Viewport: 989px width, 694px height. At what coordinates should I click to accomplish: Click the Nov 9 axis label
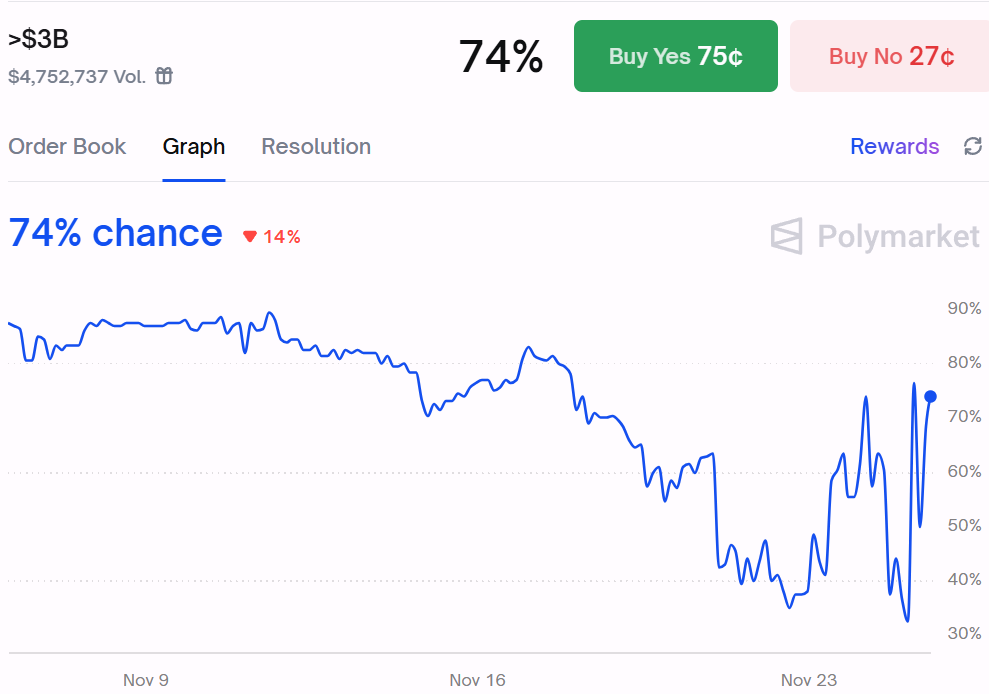tap(146, 679)
